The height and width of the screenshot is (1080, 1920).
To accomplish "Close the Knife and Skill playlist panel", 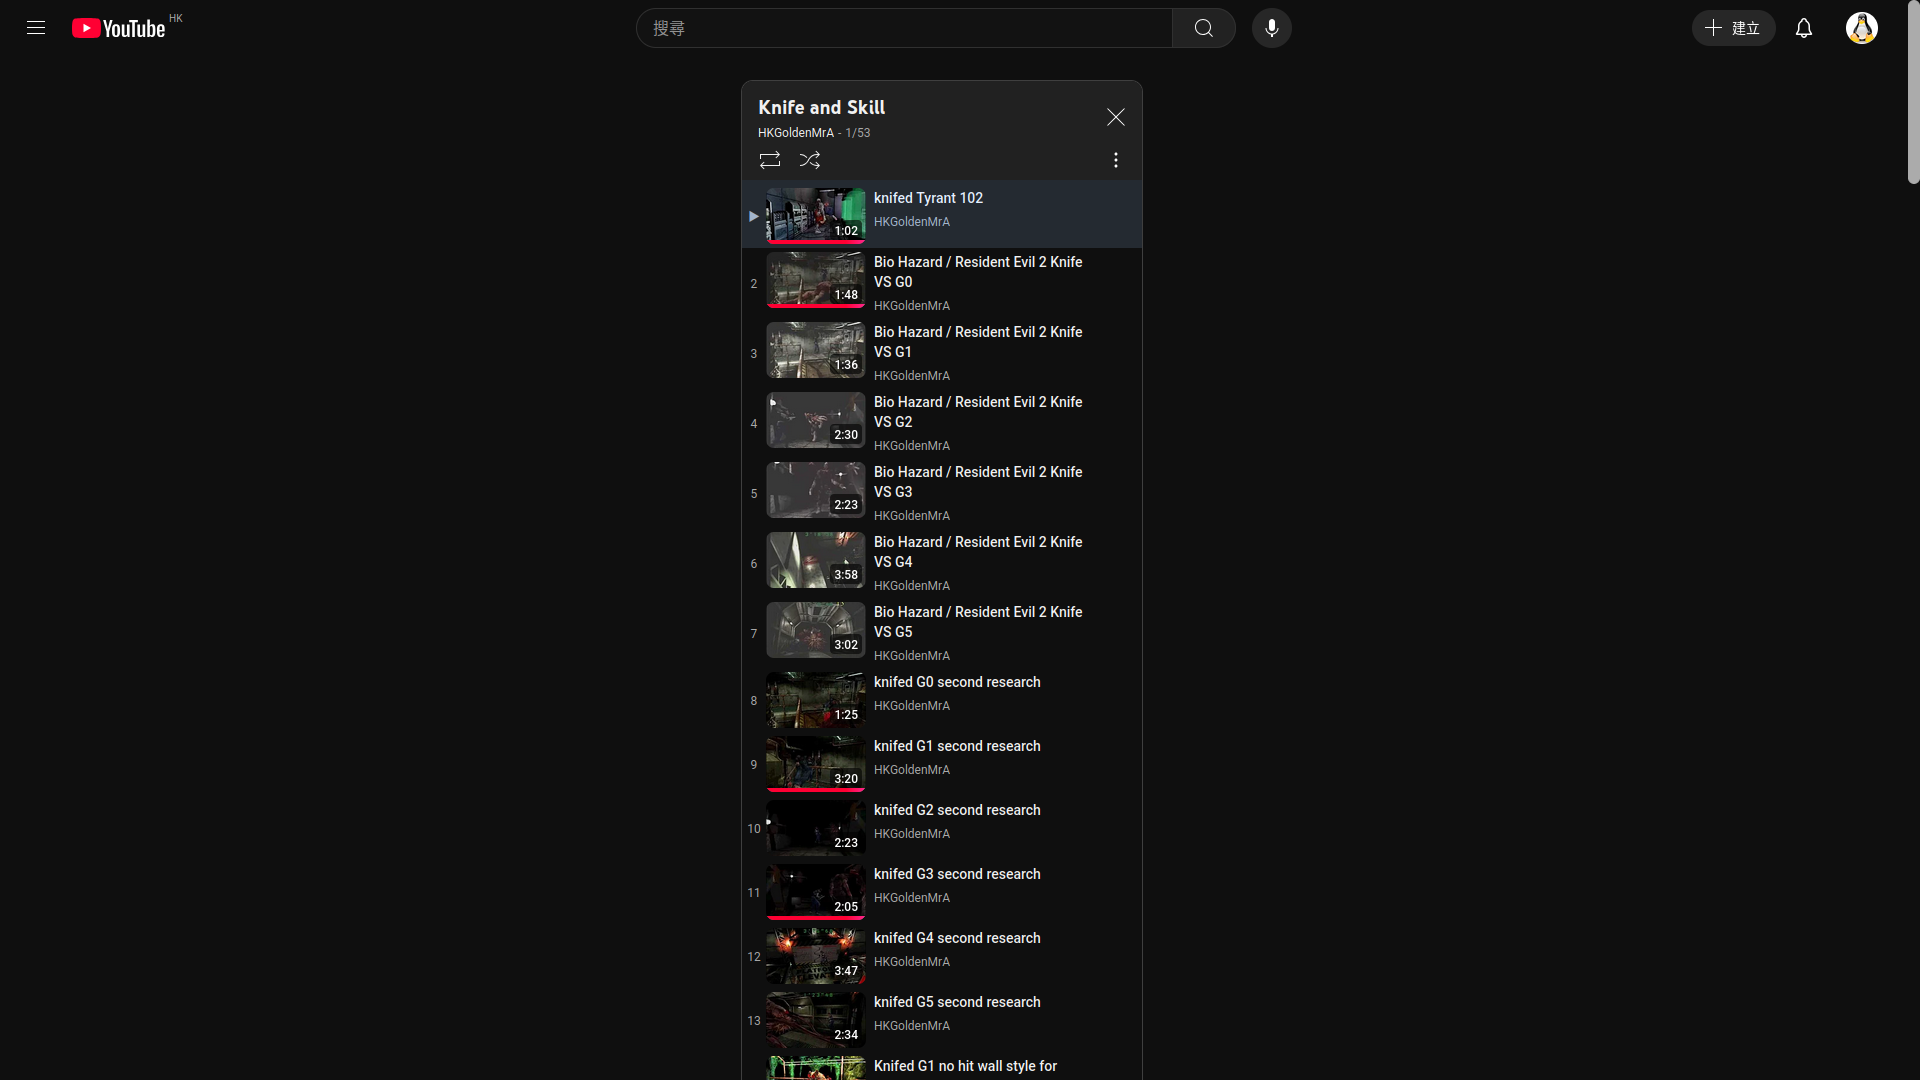I will click(x=1116, y=117).
